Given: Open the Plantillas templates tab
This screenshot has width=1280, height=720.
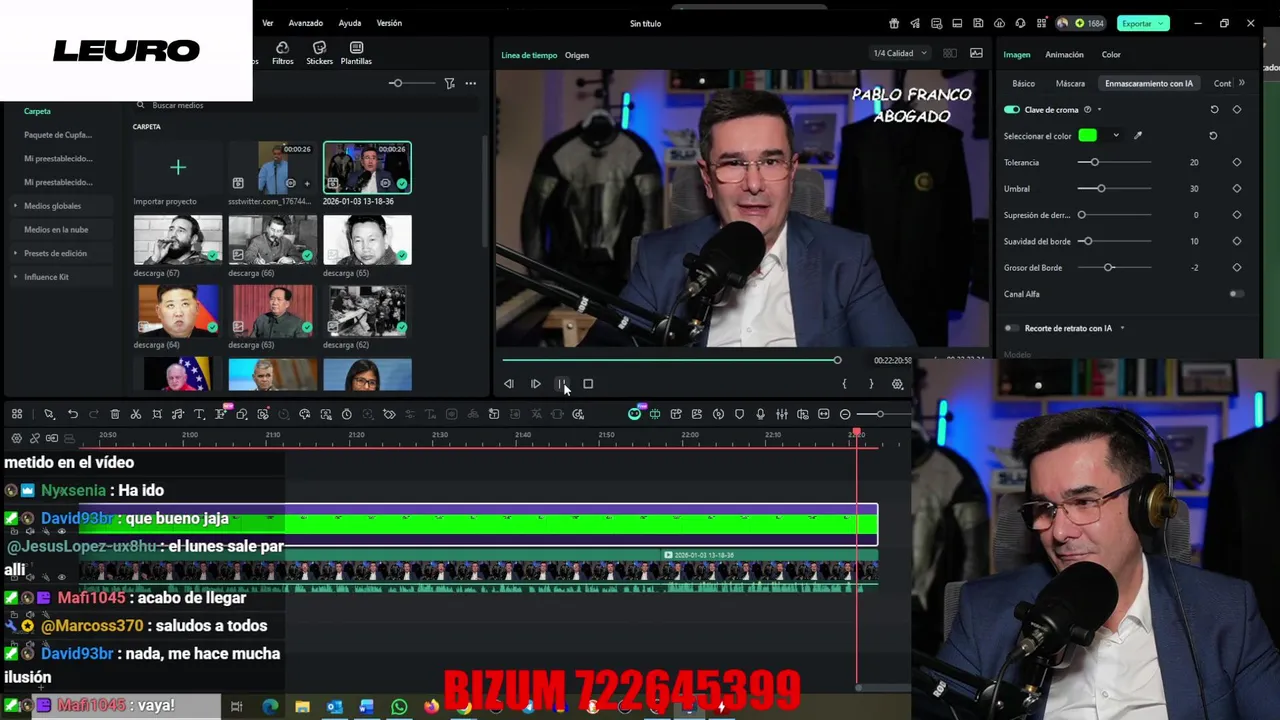Looking at the screenshot, I should click(356, 53).
